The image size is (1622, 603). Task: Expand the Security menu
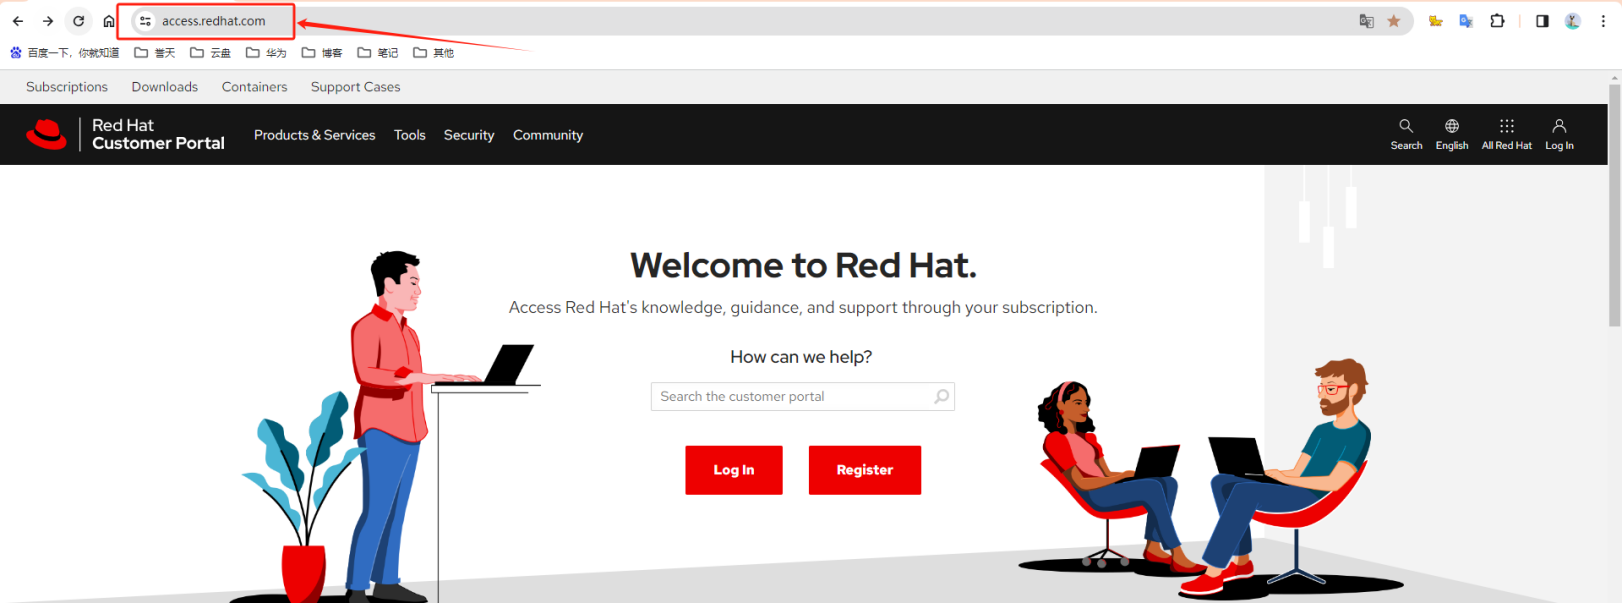coord(469,135)
